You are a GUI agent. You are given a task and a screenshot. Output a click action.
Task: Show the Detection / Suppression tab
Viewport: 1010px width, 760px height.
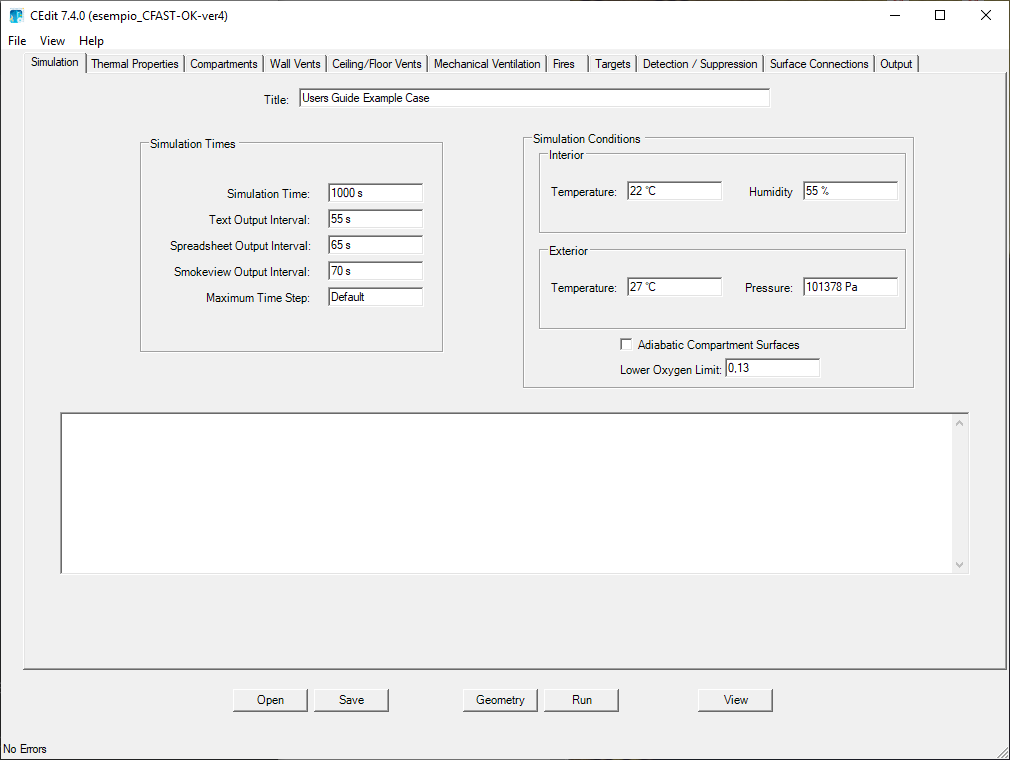point(700,64)
